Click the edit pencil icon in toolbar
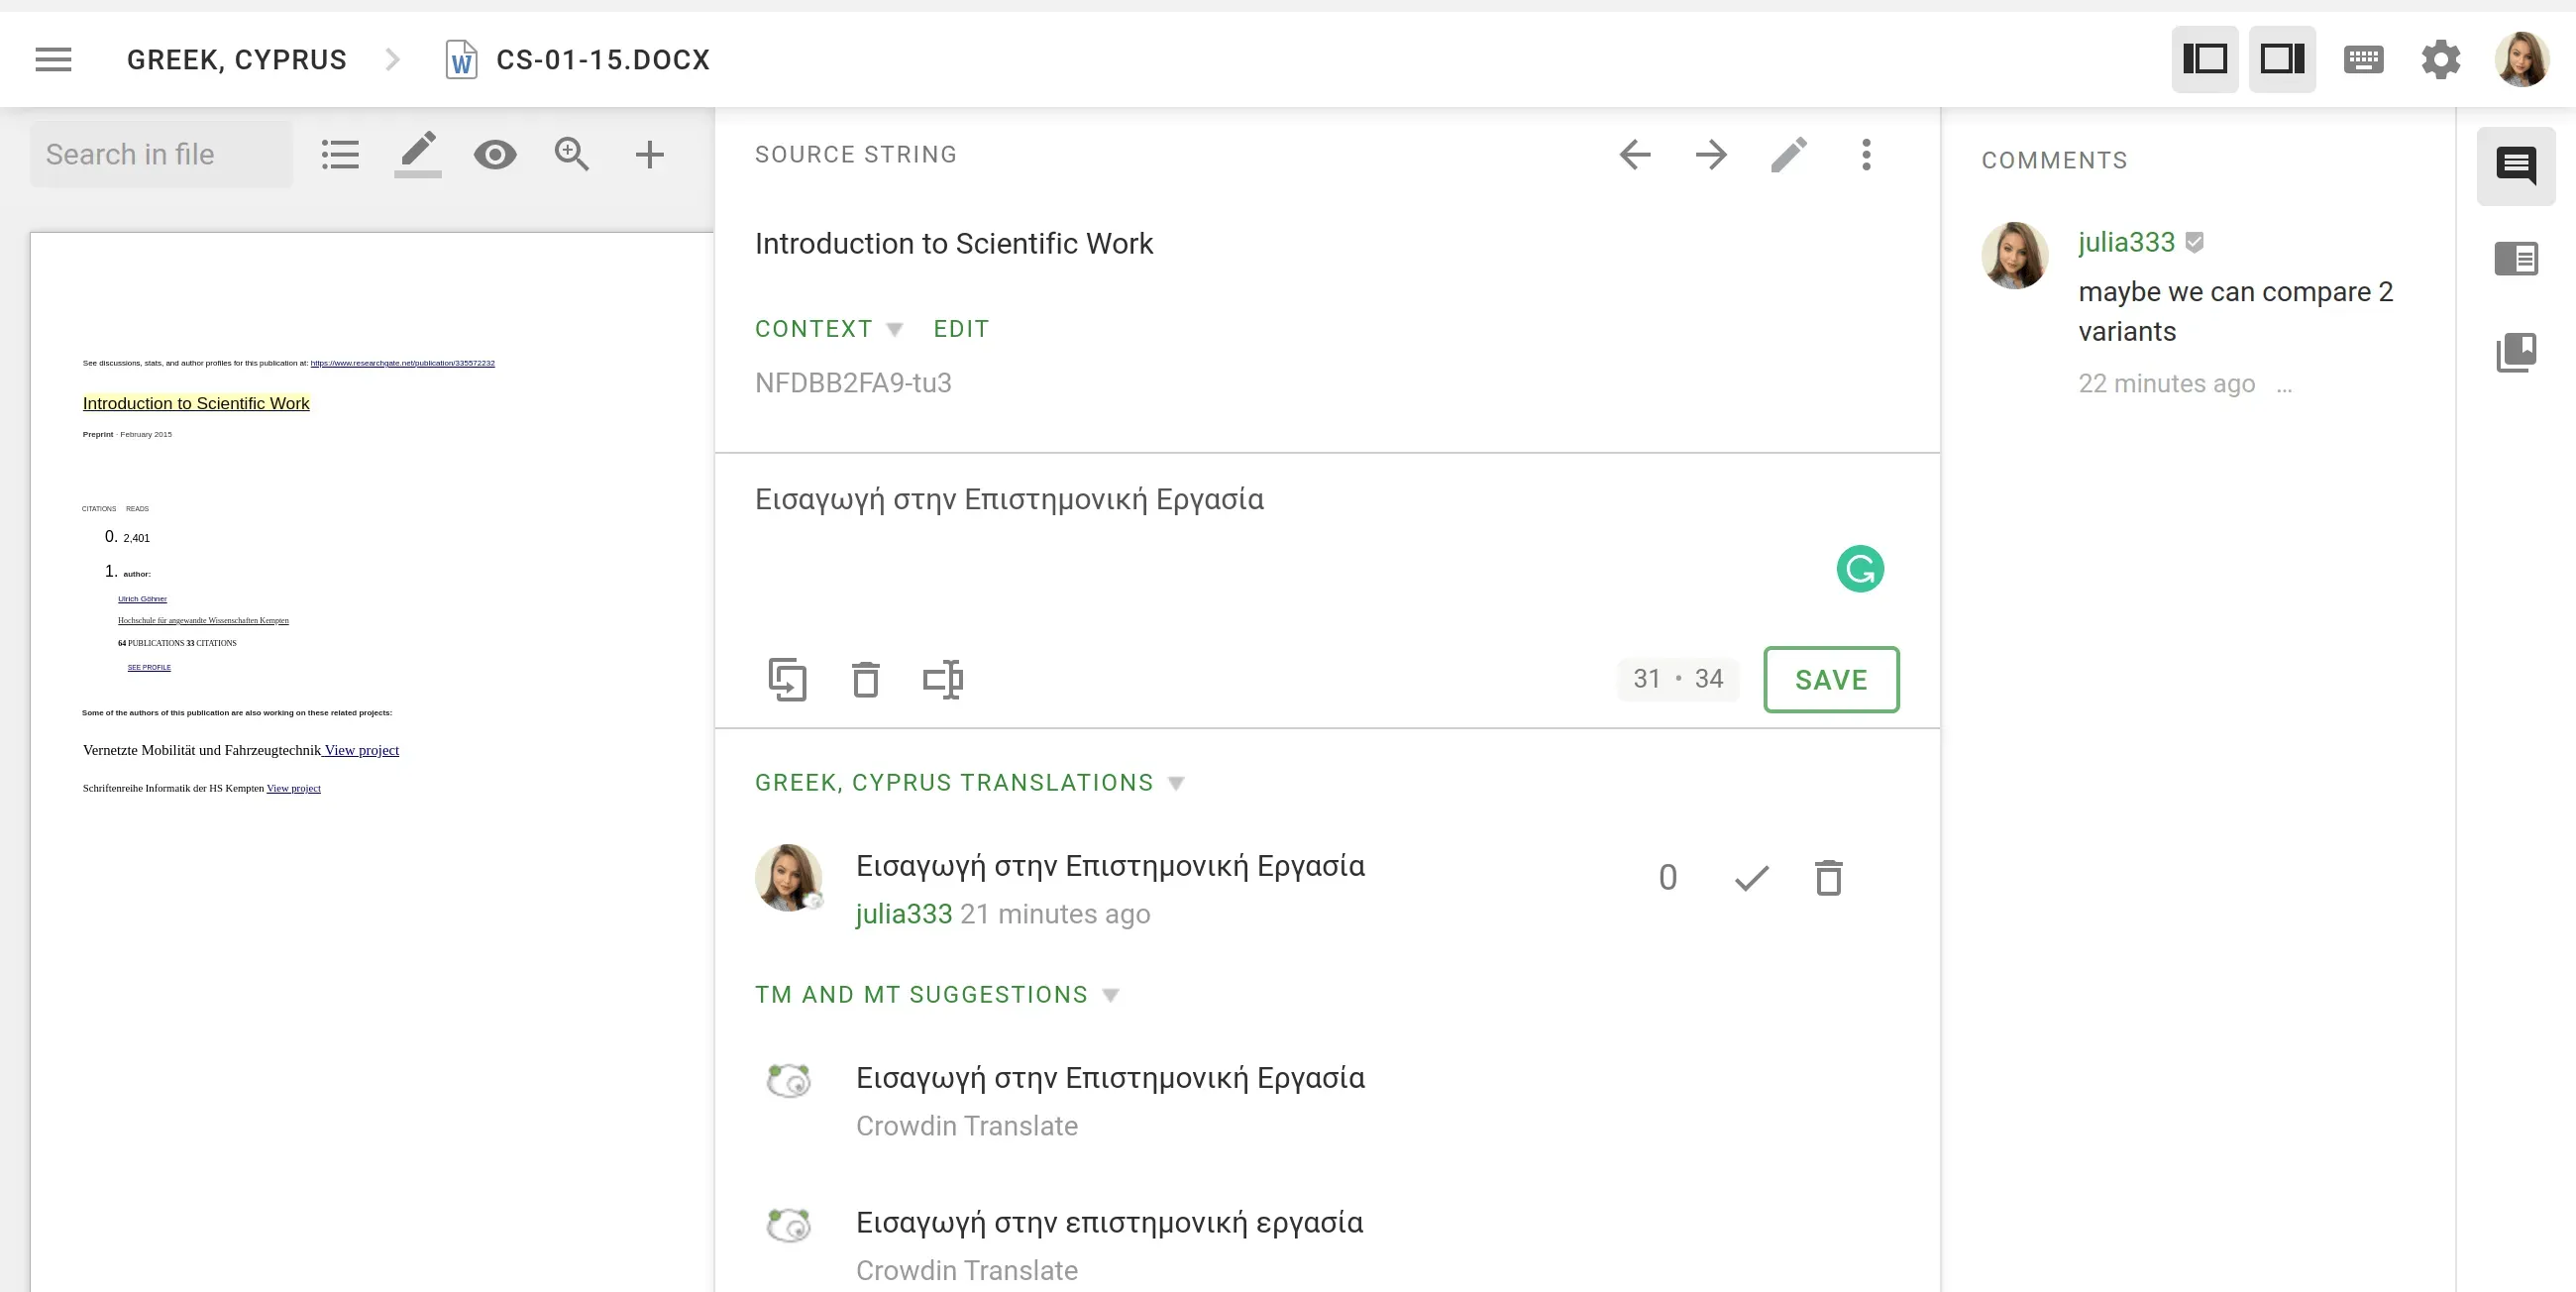This screenshot has width=2576, height=1292. click(x=415, y=154)
